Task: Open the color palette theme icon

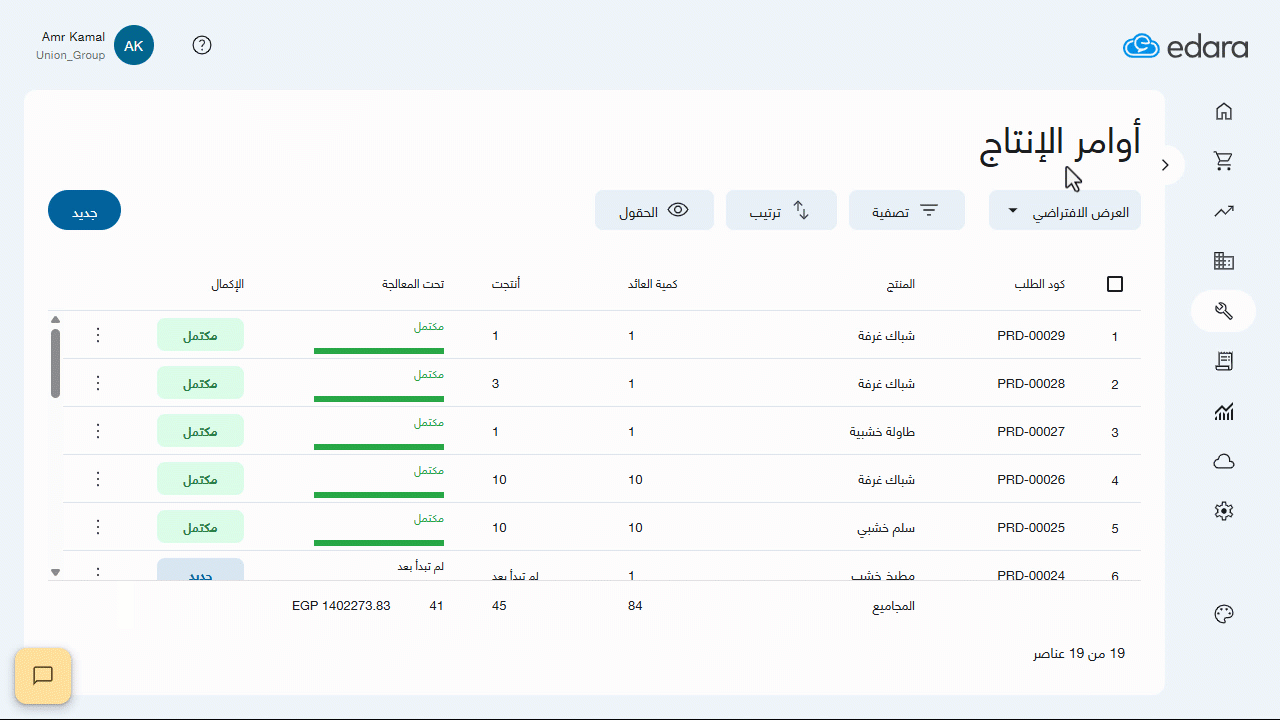Action: pyautogui.click(x=1223, y=614)
